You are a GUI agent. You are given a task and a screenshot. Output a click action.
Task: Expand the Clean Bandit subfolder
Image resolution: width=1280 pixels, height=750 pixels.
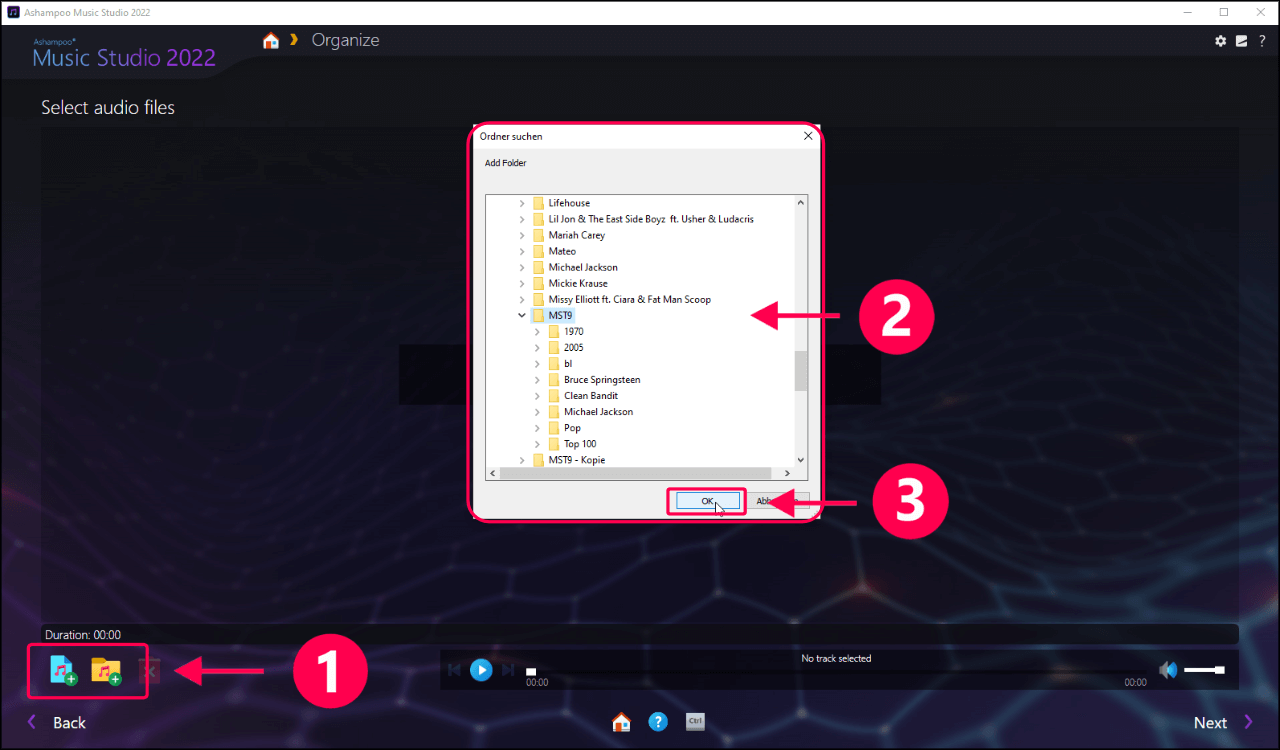pyautogui.click(x=538, y=395)
